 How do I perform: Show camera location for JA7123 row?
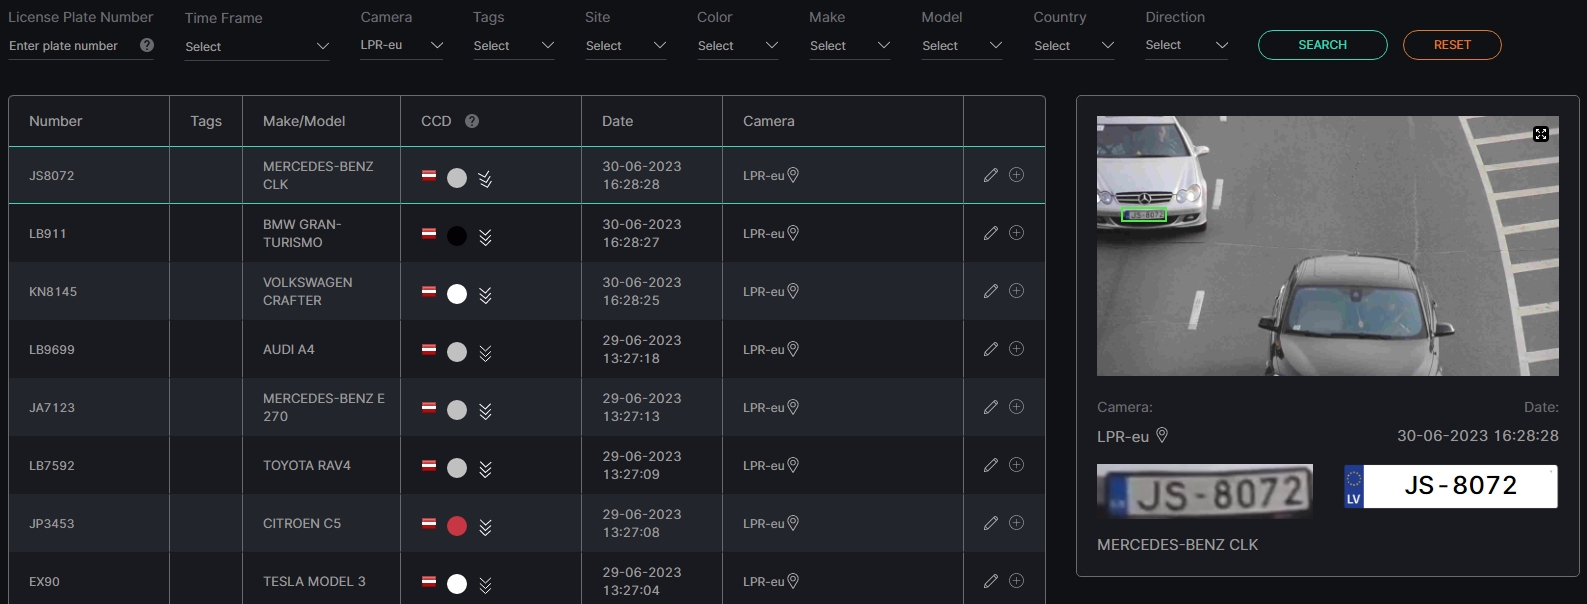coord(793,407)
